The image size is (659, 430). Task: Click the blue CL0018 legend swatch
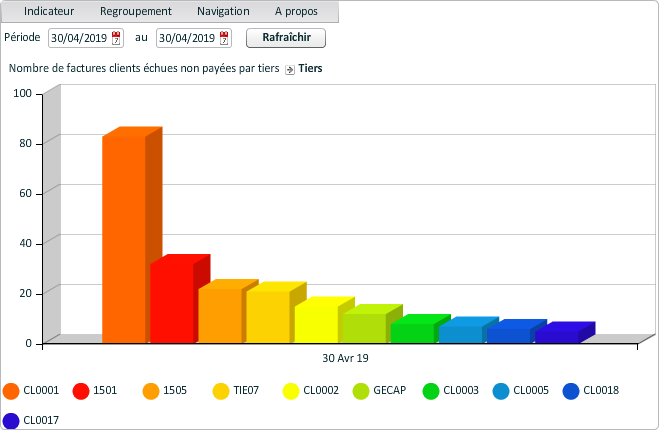(571, 391)
